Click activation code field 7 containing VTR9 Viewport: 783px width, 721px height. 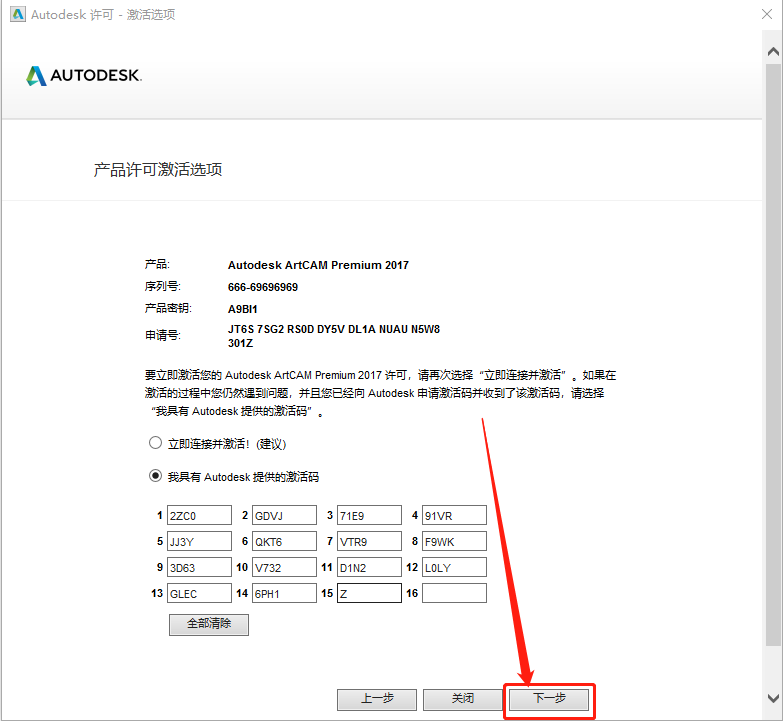point(369,541)
